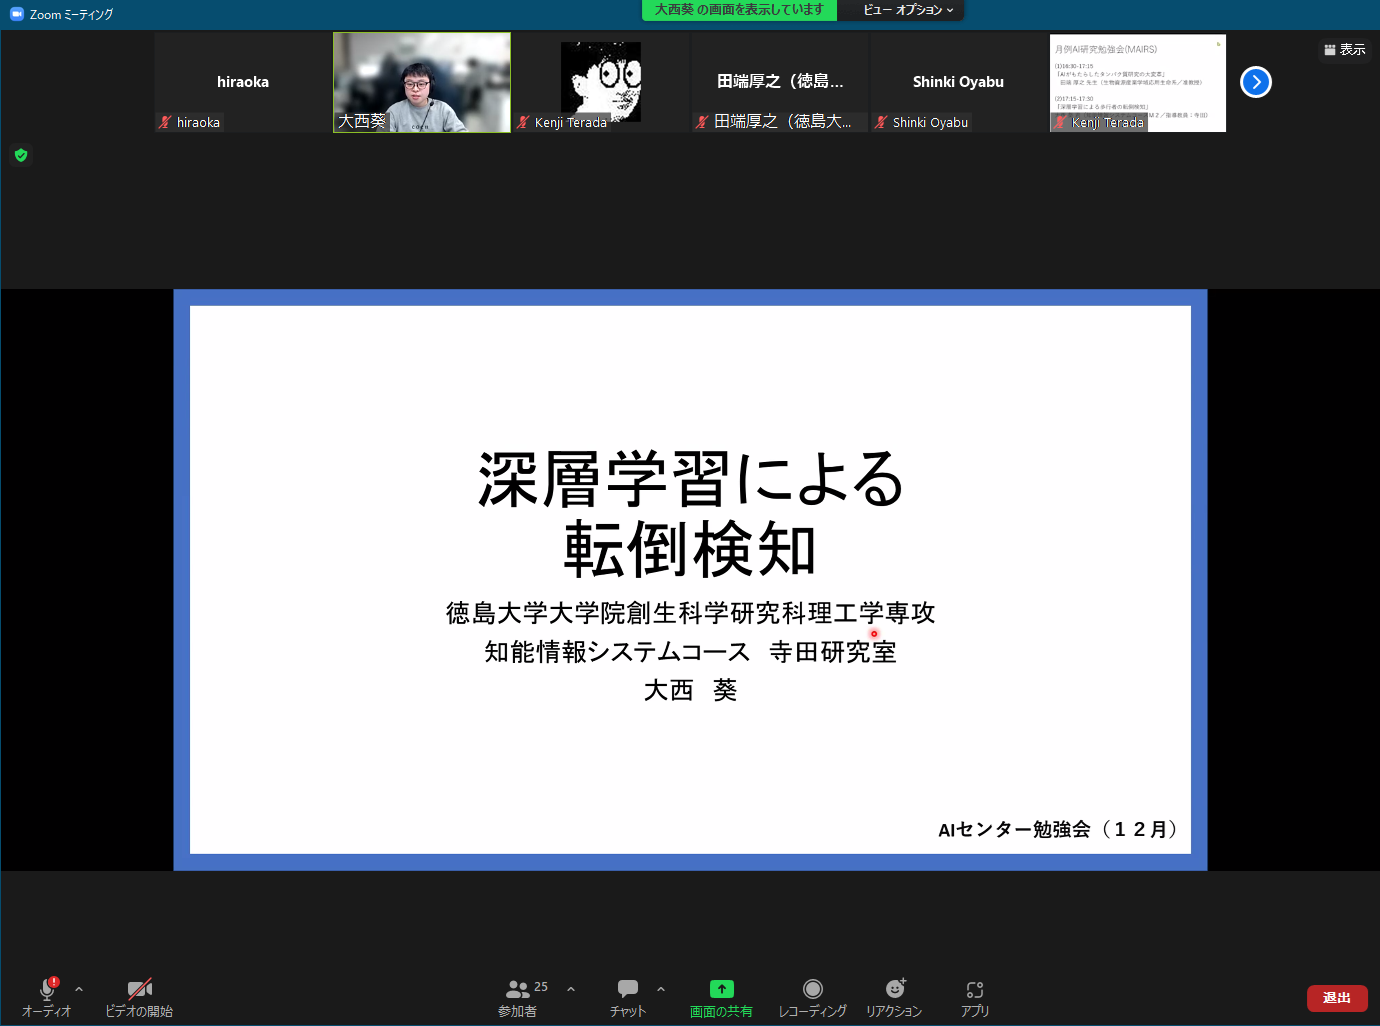Open the 表示 view layout menu
The height and width of the screenshot is (1026, 1380).
click(1344, 49)
